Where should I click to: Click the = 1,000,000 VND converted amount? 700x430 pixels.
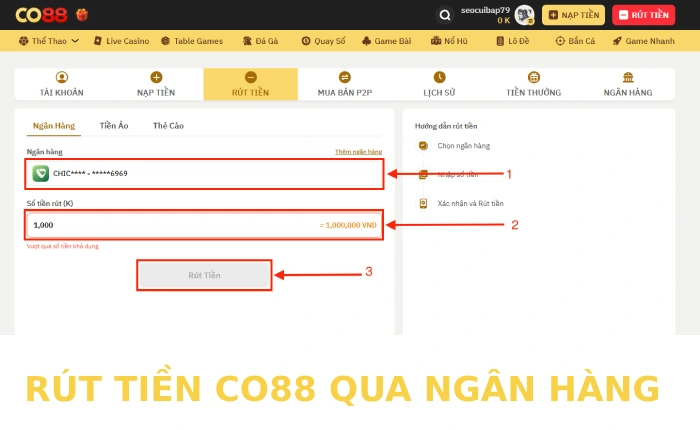(348, 225)
